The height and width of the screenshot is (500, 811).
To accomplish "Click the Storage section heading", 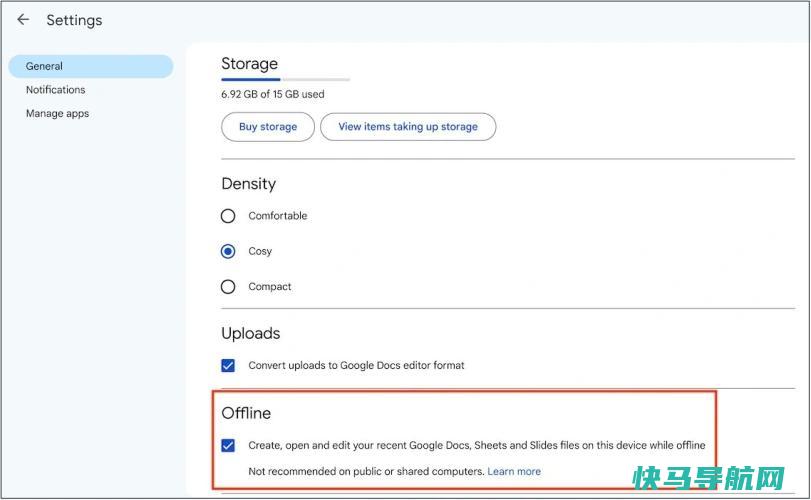I will click(249, 64).
